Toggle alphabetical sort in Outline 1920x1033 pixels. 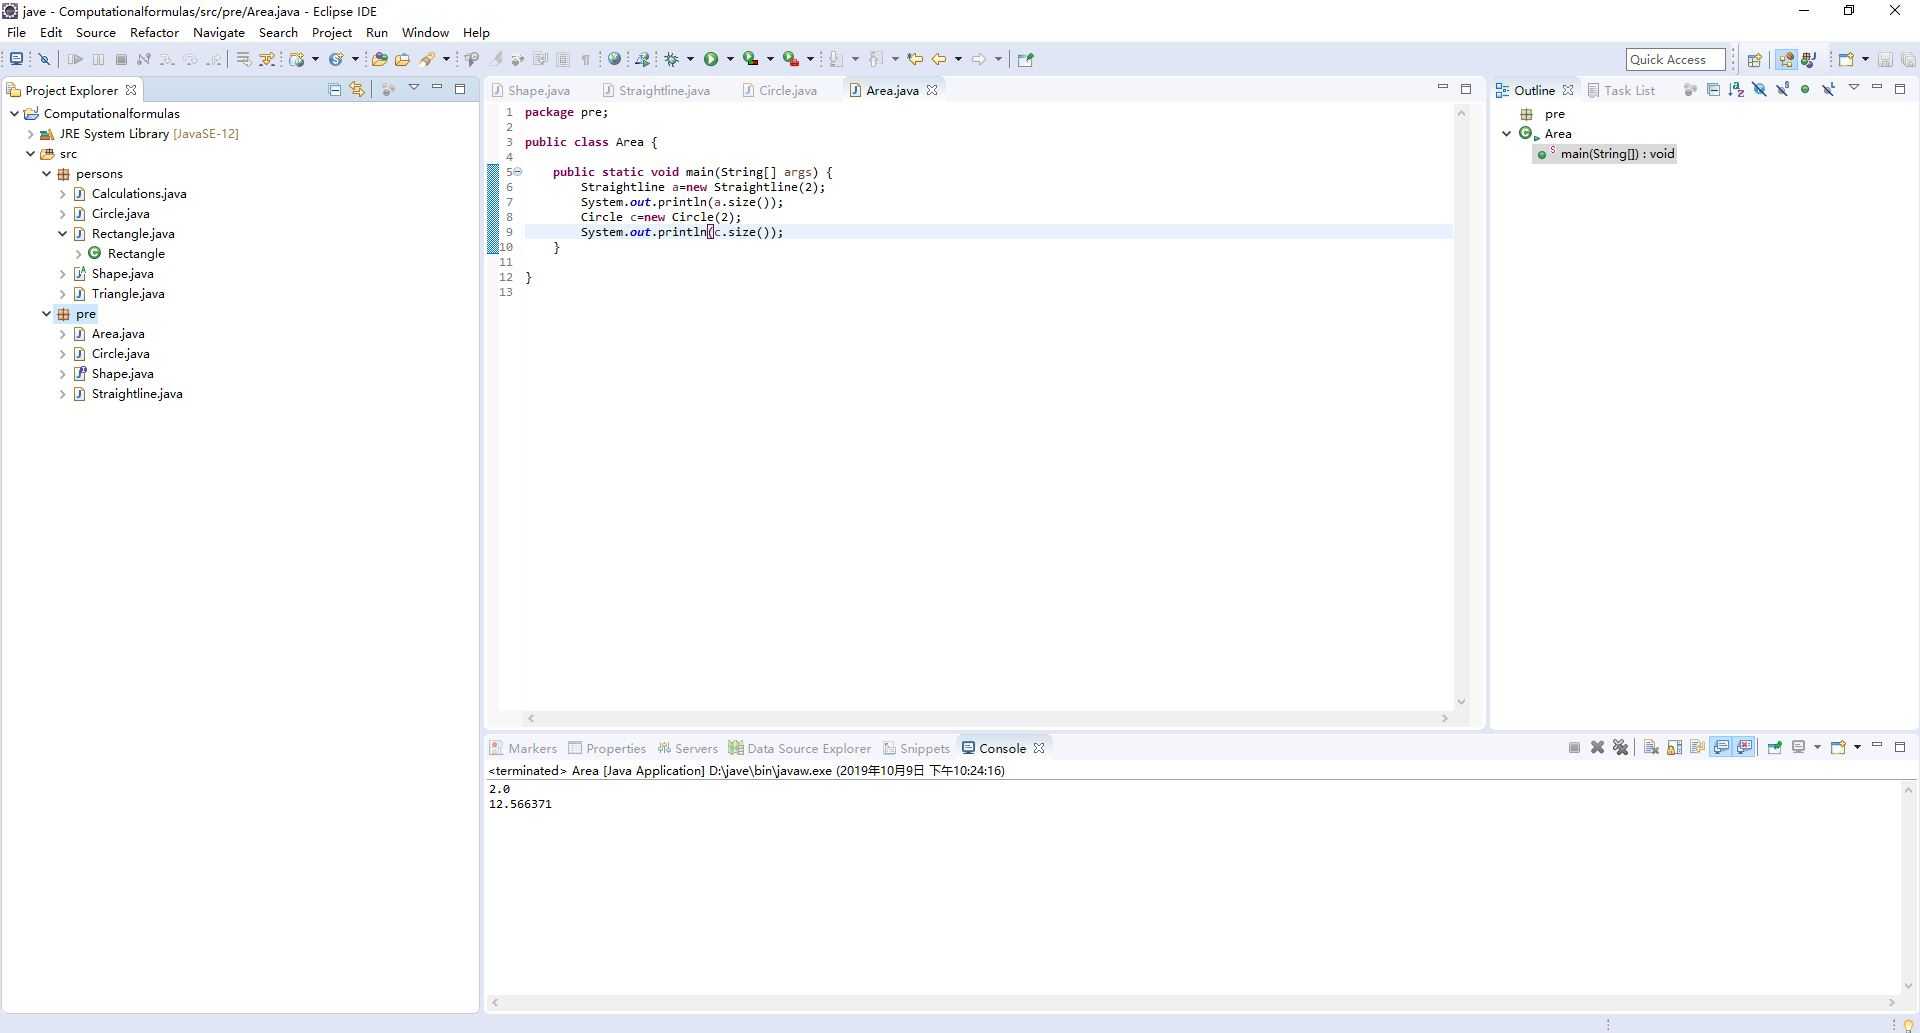pyautogui.click(x=1736, y=89)
